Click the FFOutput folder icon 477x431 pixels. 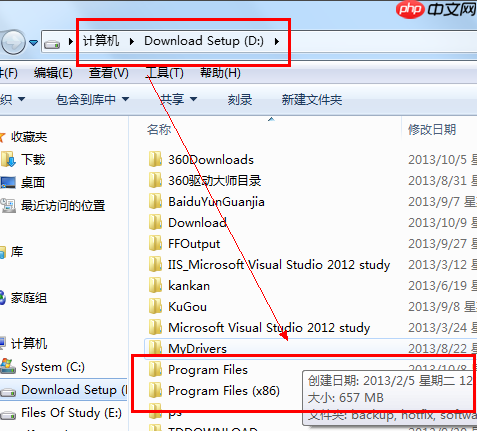[155, 243]
